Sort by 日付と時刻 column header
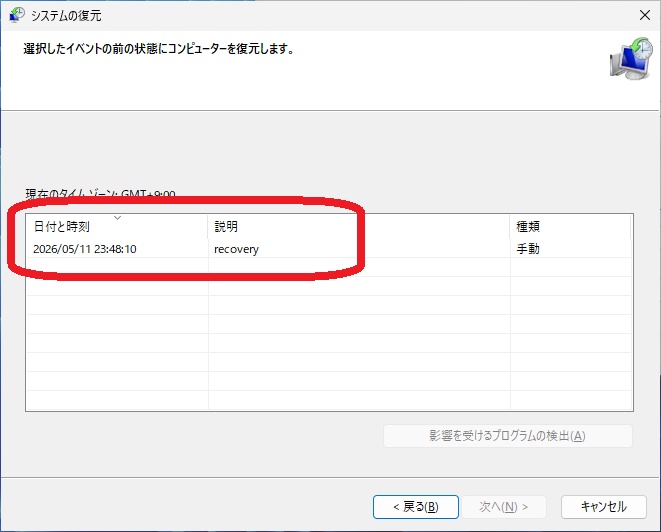 pos(117,226)
